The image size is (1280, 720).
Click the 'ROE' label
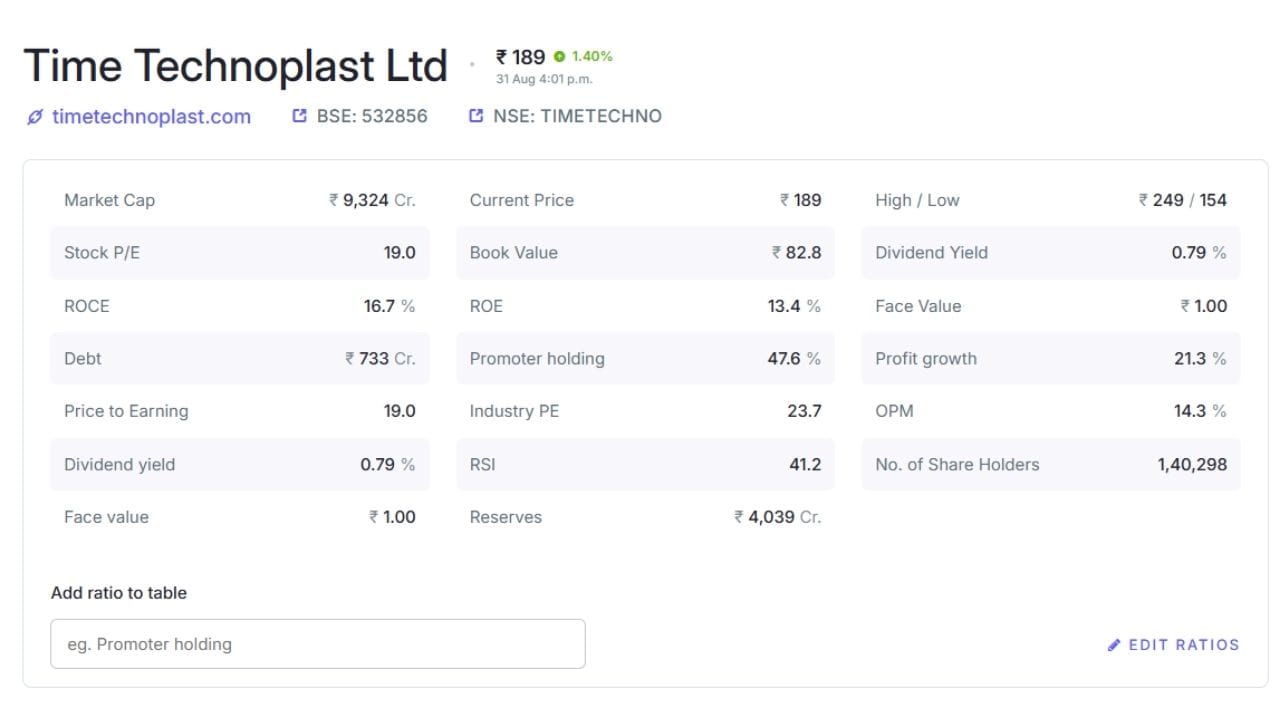pyautogui.click(x=486, y=306)
